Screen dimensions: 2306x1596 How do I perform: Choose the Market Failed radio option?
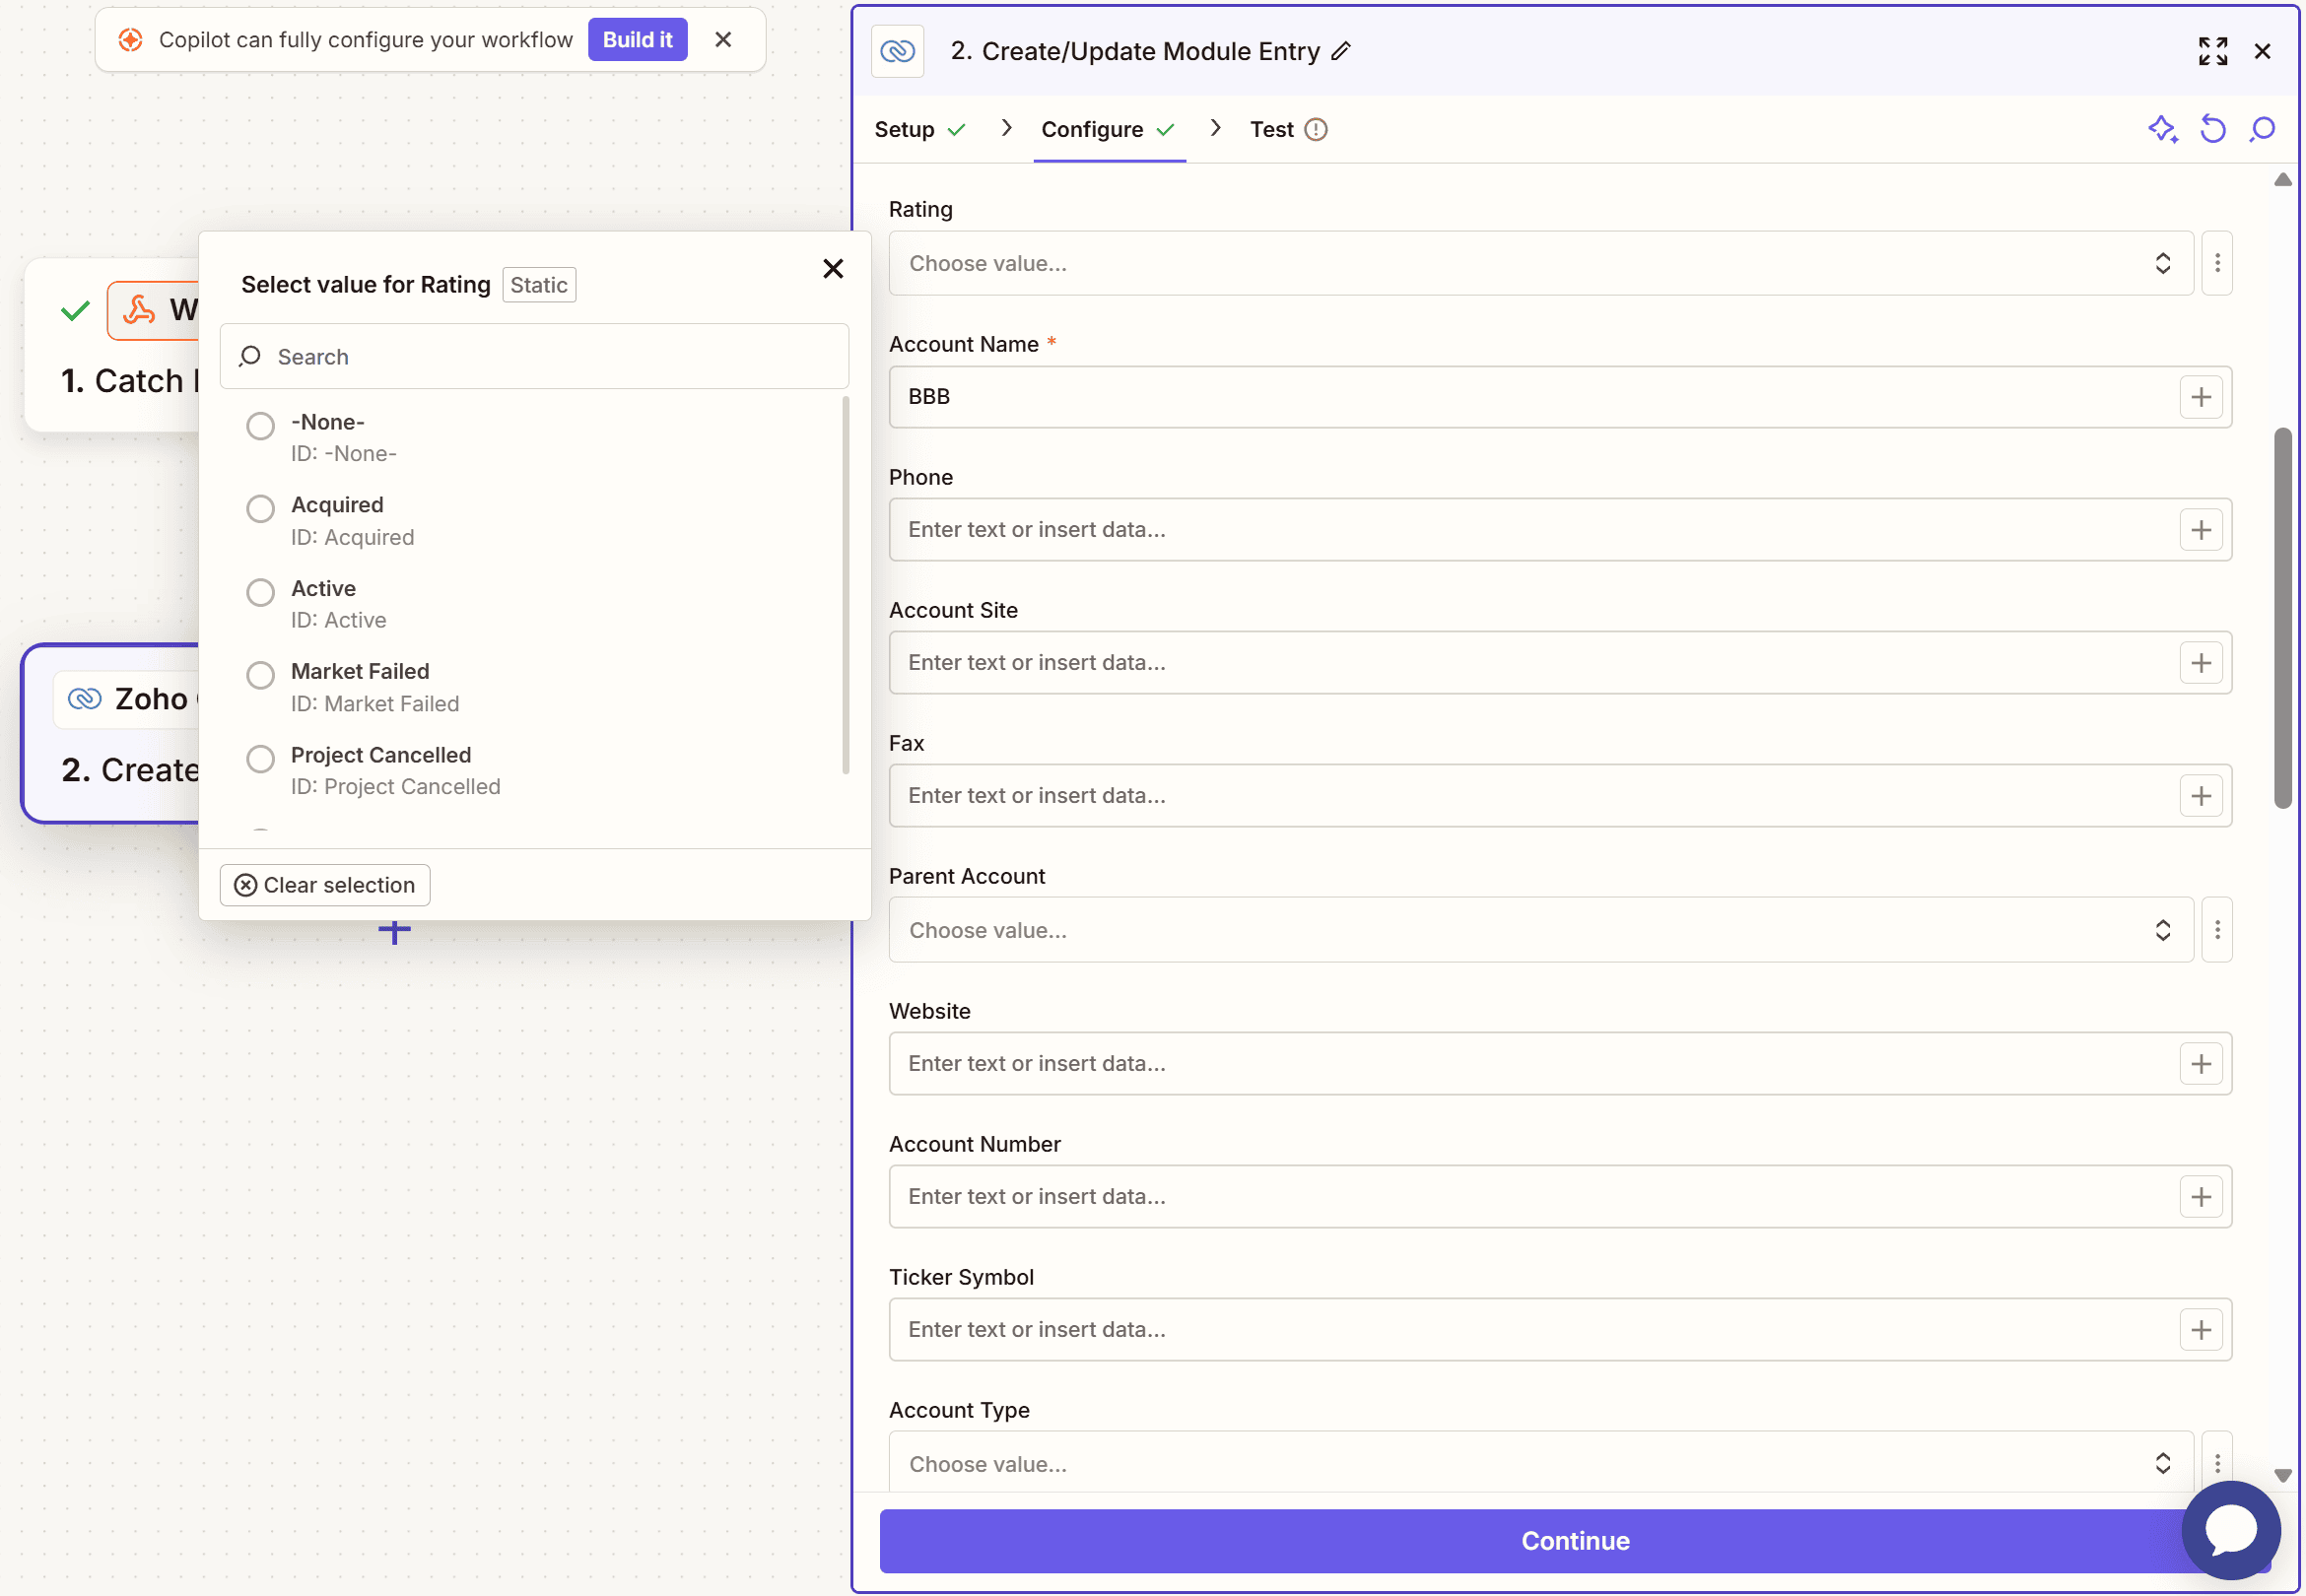pyautogui.click(x=260, y=675)
